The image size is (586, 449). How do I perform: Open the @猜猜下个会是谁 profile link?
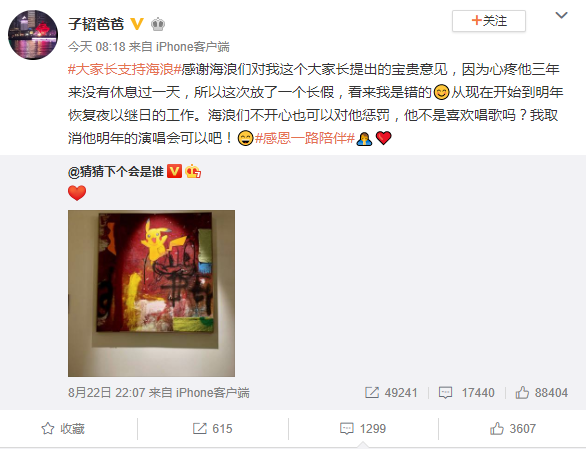coord(116,172)
